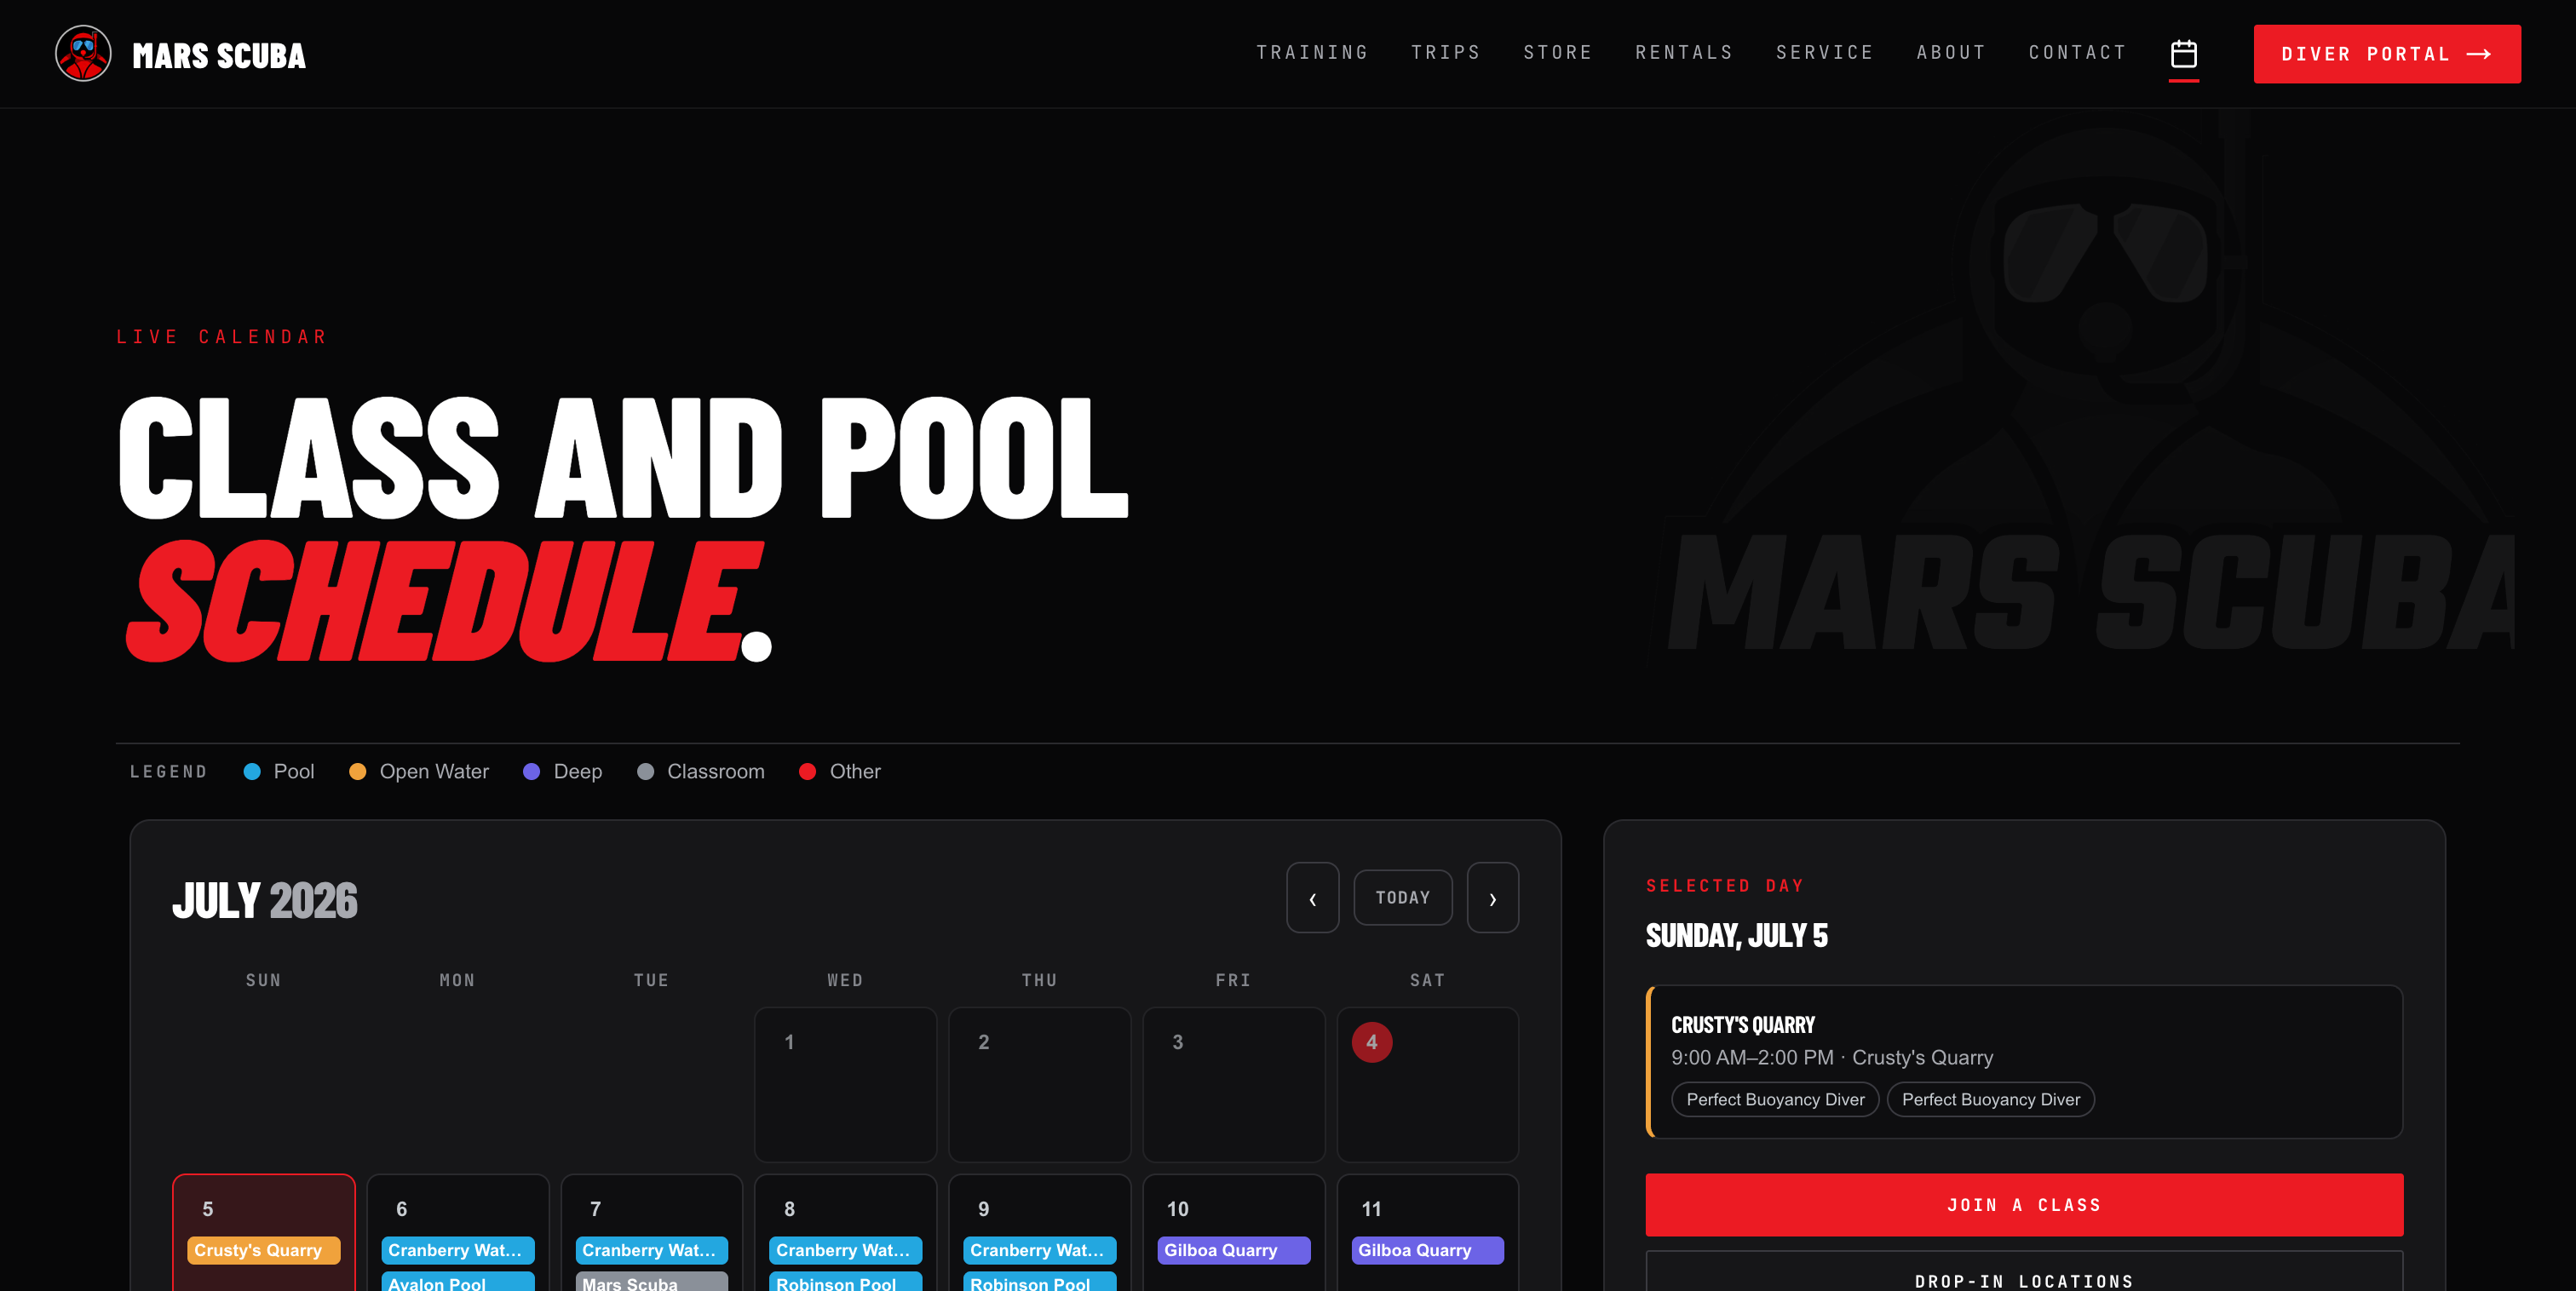Open Crusty's Quarry event on July 5
2576x1291 pixels.
pos(263,1250)
